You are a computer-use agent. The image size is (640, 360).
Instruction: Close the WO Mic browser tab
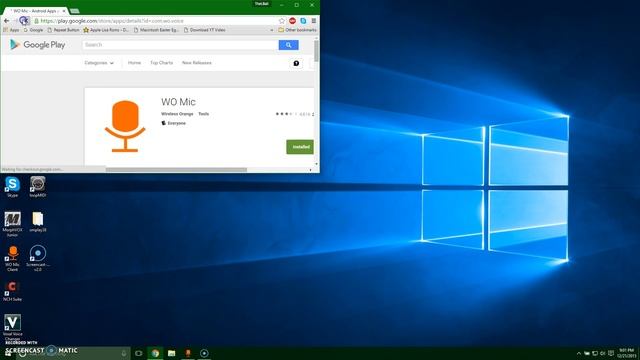[64, 11]
